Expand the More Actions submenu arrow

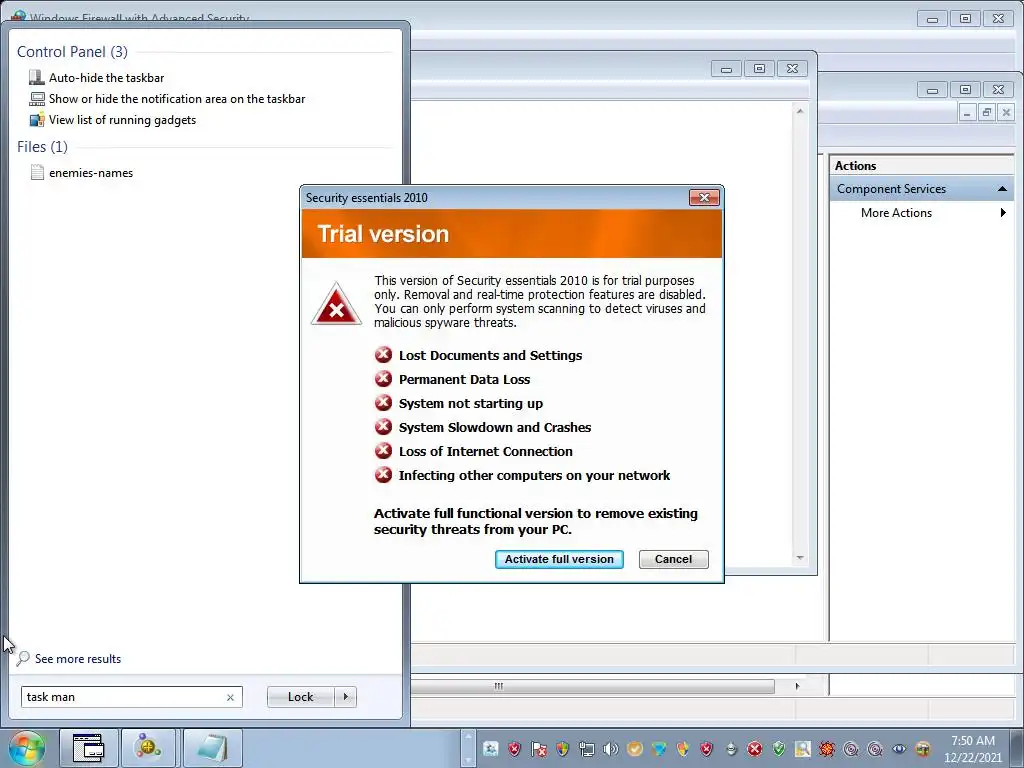coord(1003,213)
